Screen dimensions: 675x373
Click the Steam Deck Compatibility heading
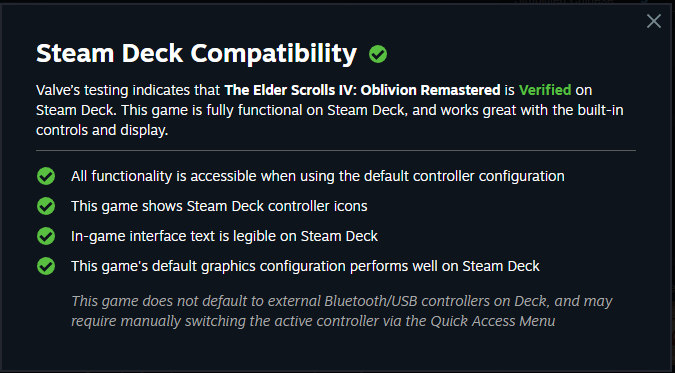pyautogui.click(x=196, y=54)
